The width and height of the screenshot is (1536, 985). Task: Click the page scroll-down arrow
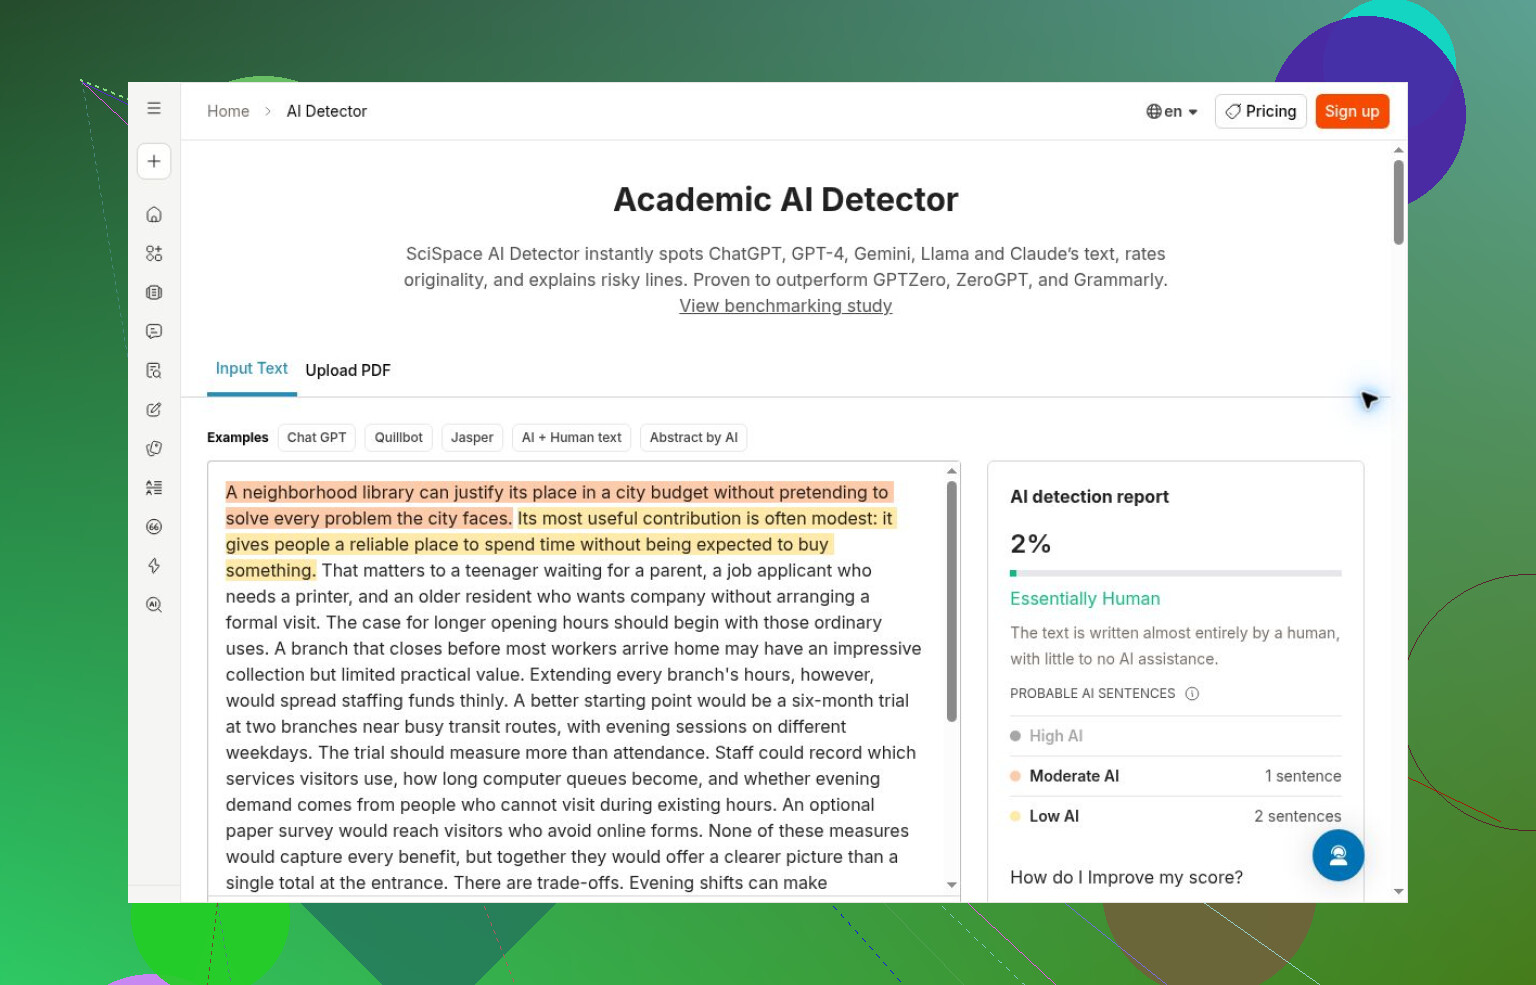point(1398,891)
